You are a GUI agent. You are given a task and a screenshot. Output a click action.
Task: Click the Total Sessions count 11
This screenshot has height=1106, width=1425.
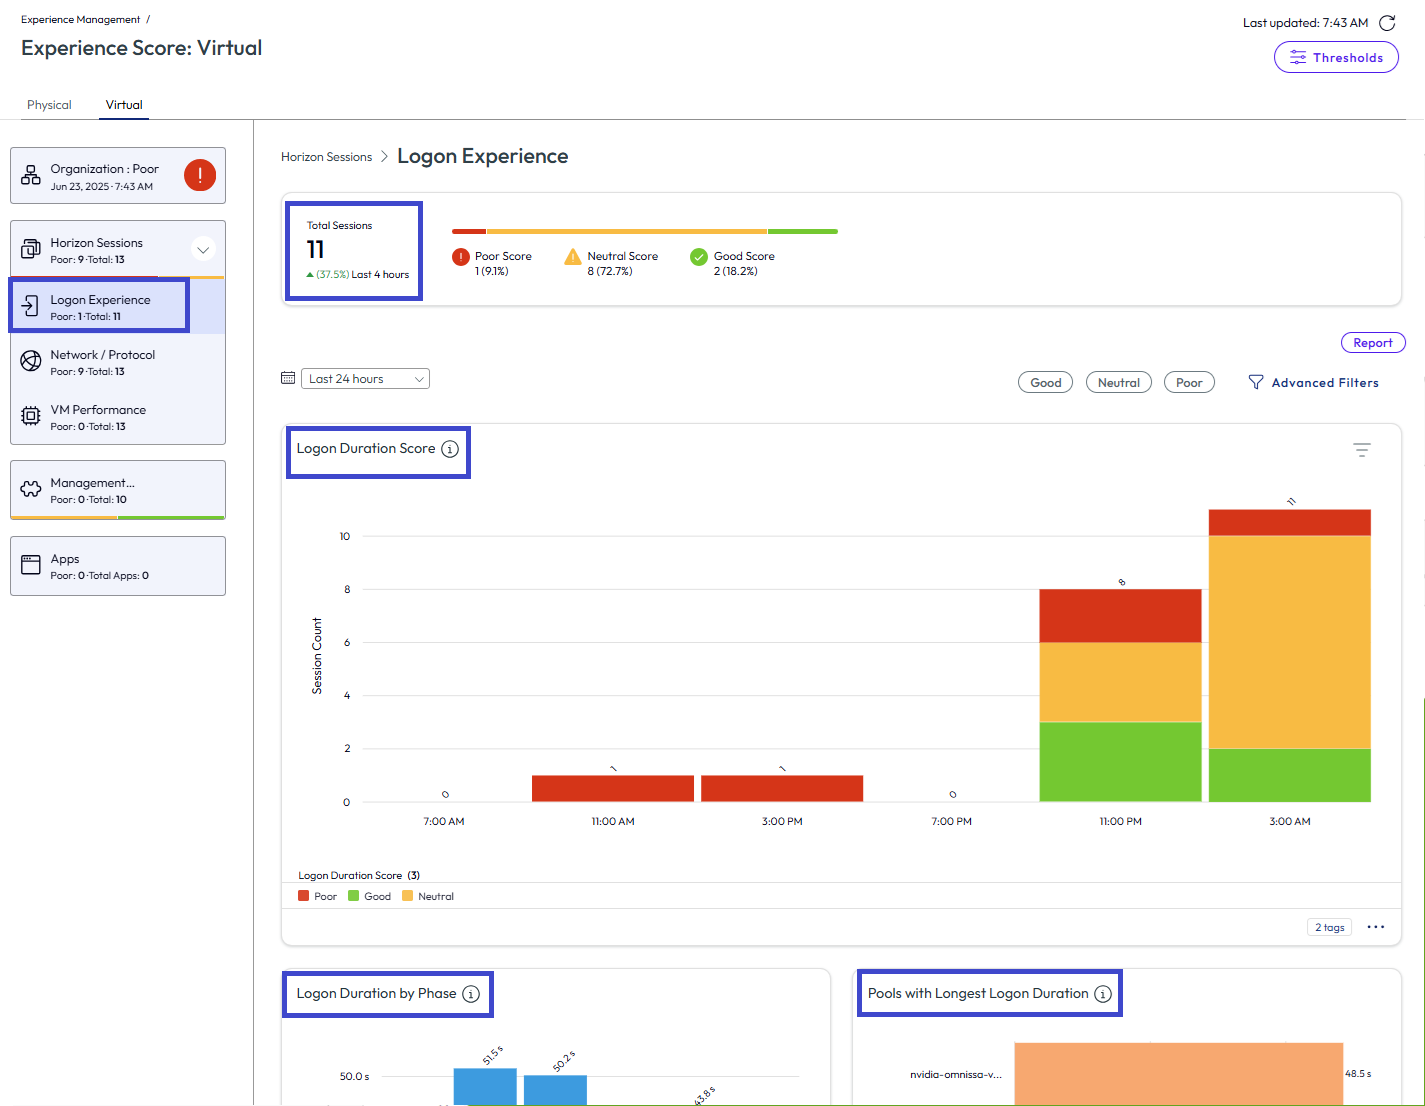point(316,249)
